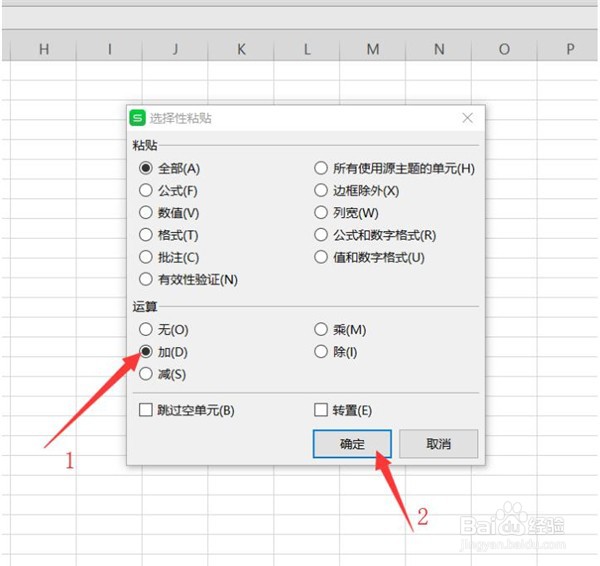
Task: Select column H header
Action: [x=43, y=49]
